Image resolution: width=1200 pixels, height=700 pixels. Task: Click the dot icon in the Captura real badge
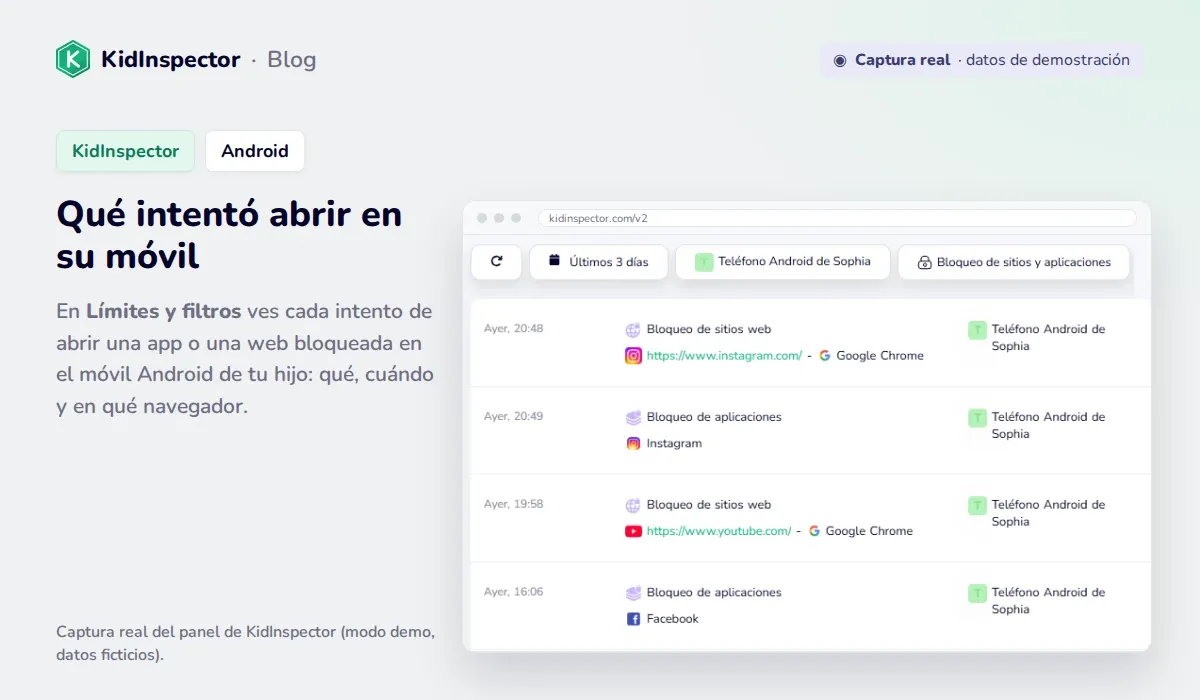coord(840,60)
